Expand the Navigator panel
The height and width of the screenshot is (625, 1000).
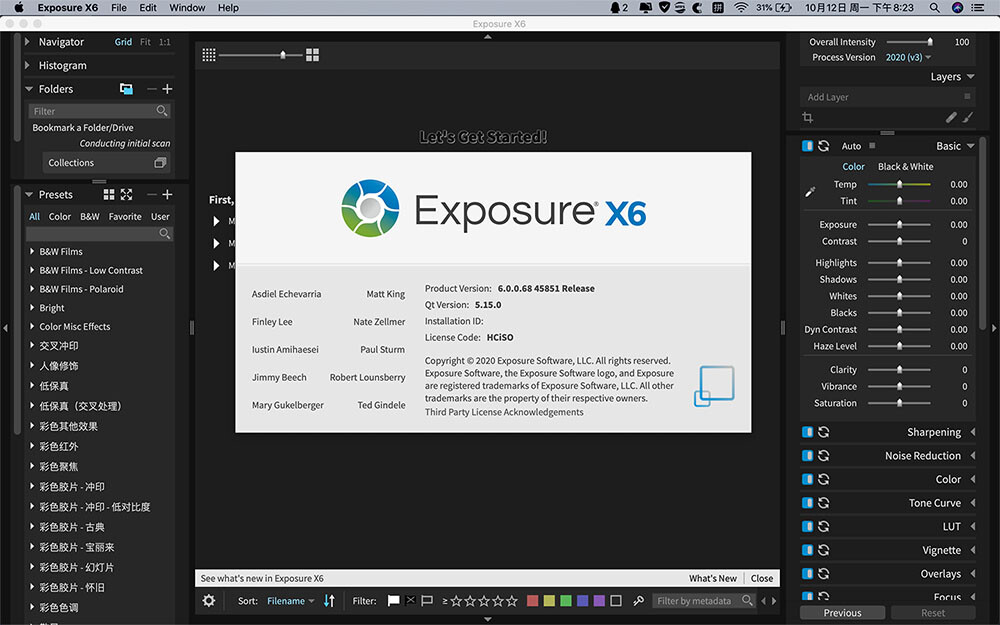[27, 41]
